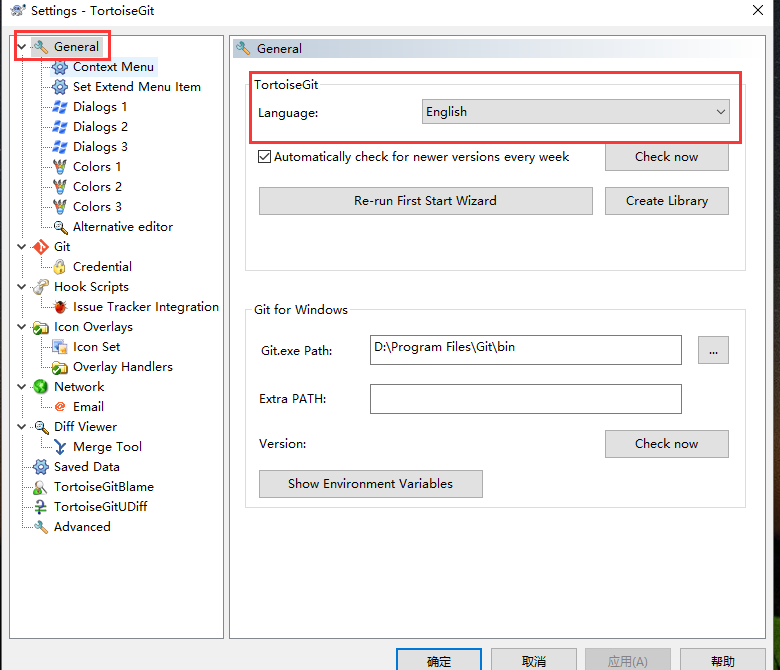Click the 取消 (Cancel) button
Viewport: 780px width, 670px height.
click(x=534, y=660)
